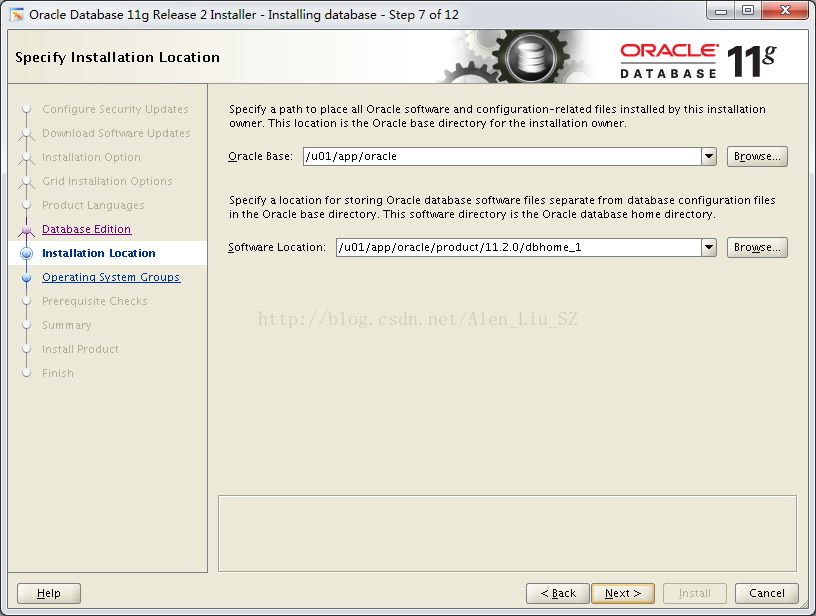The width and height of the screenshot is (816, 616).
Task: Close the Oracle installer window
Action: click(x=786, y=11)
